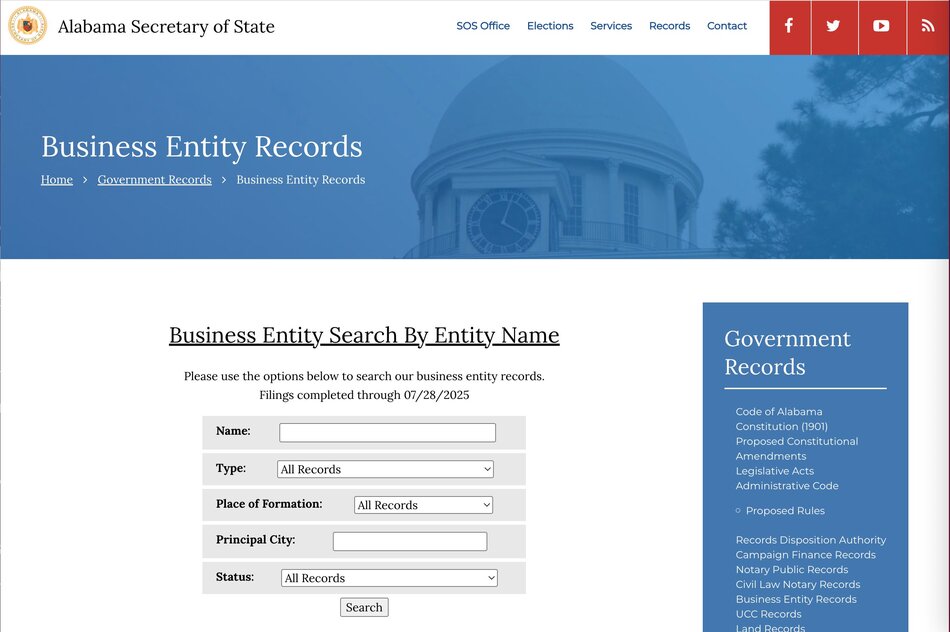Open Administrative Code sidebar link
950x632 pixels.
click(x=787, y=485)
